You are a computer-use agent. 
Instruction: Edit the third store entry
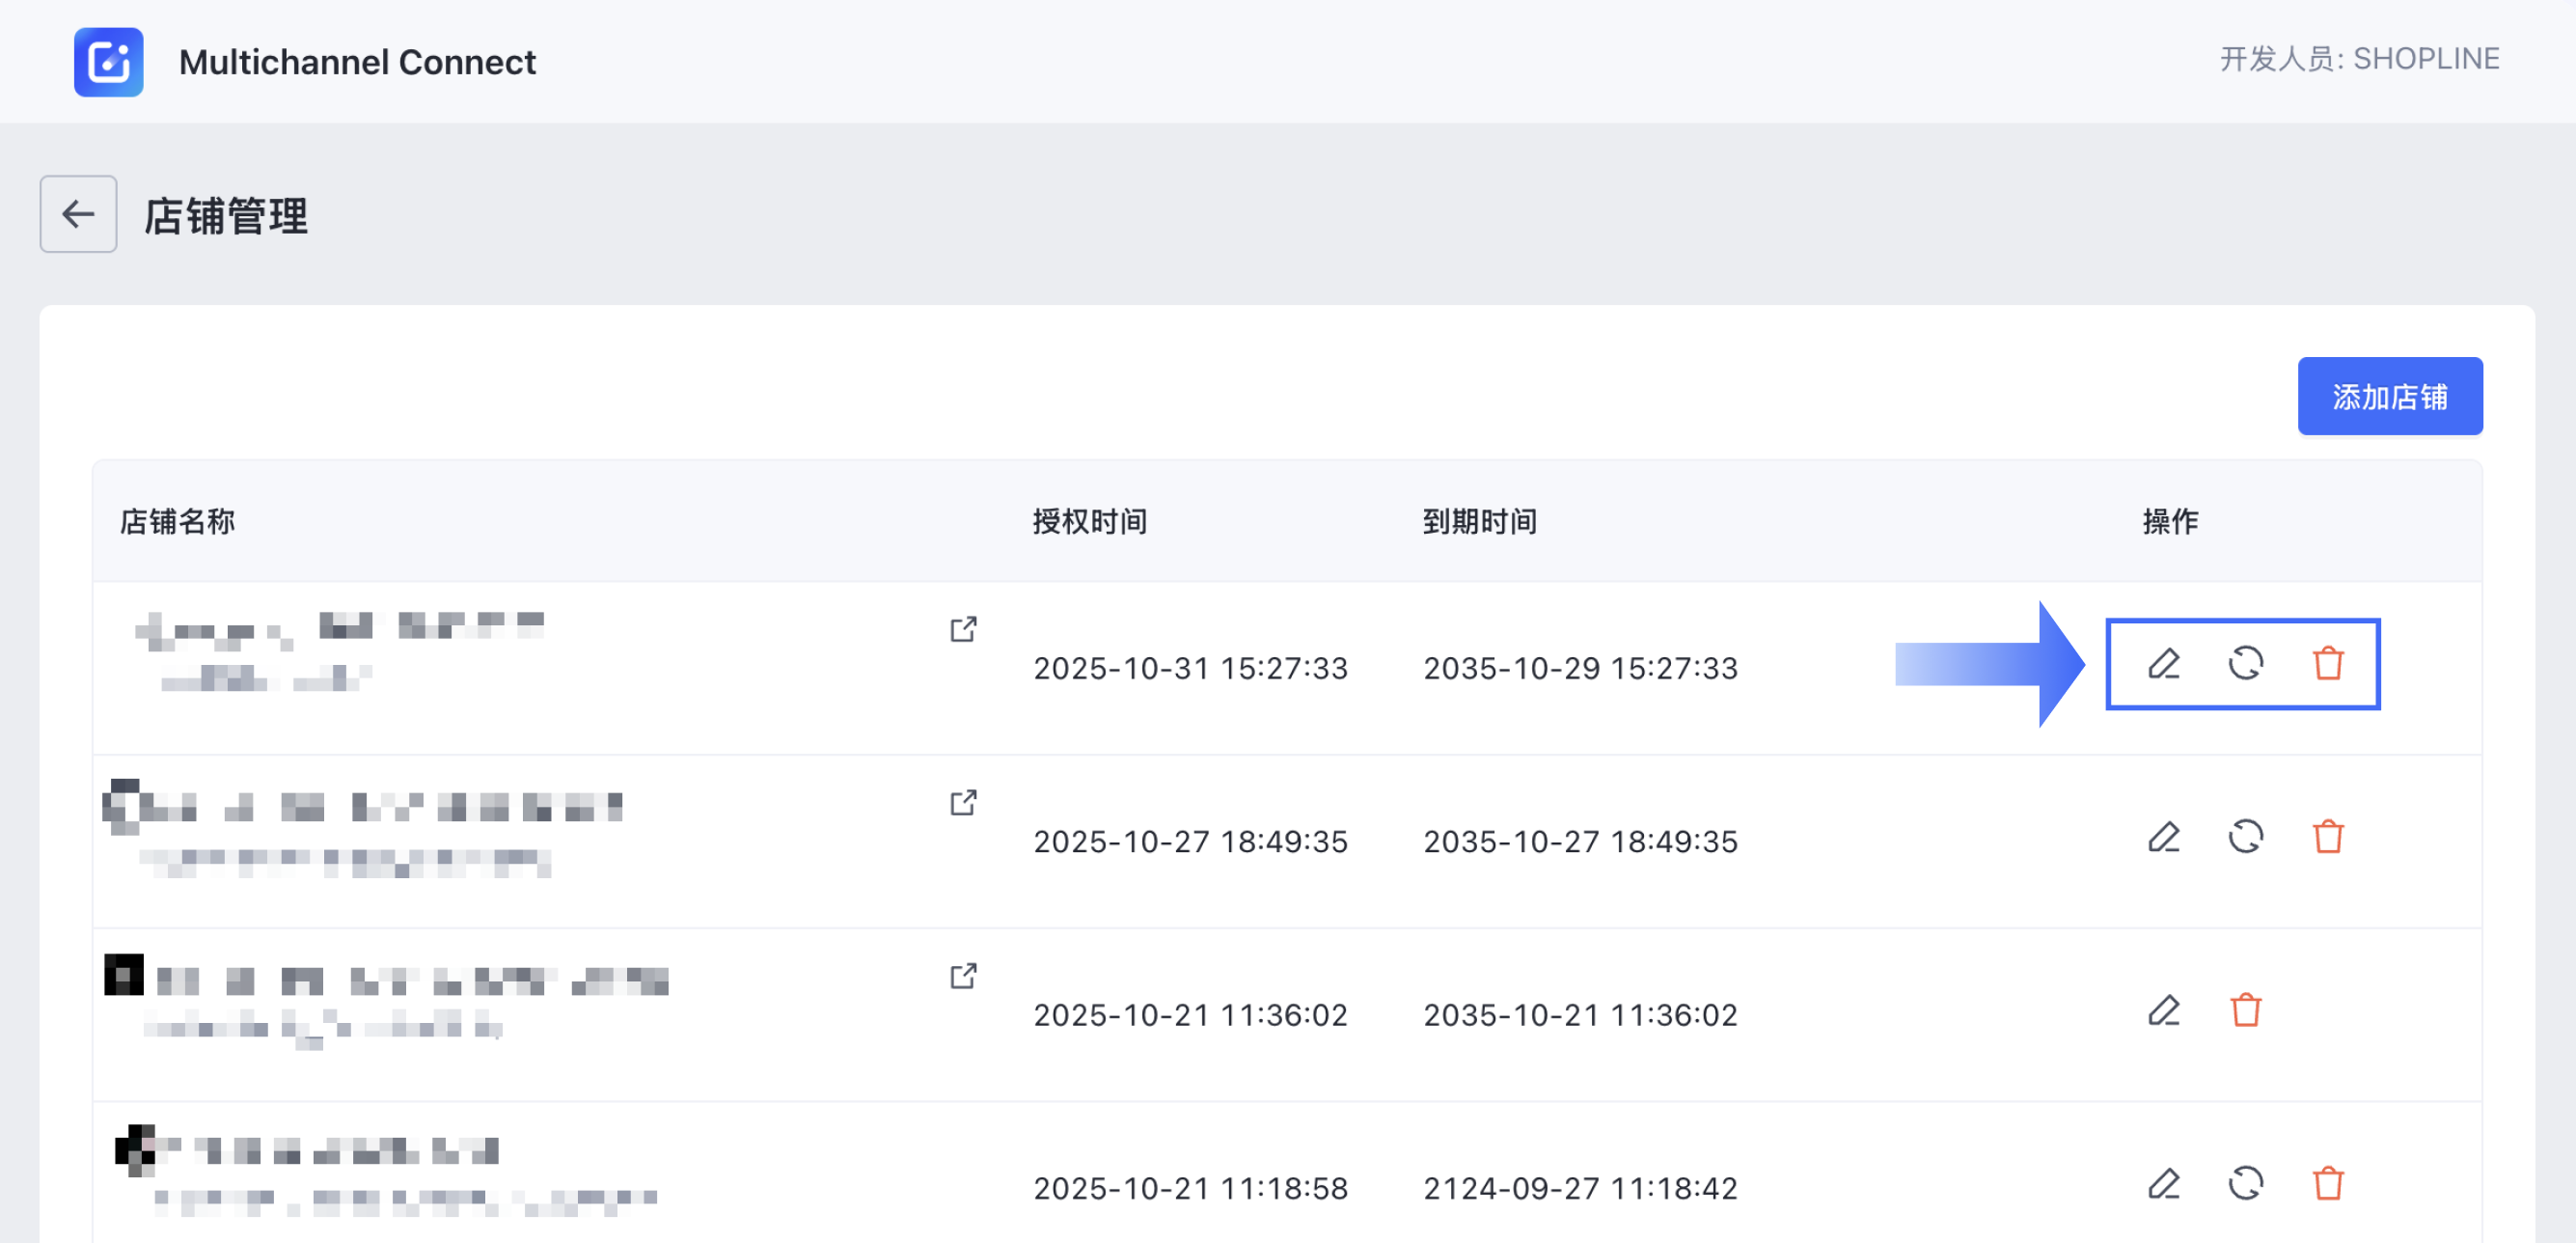pyautogui.click(x=2163, y=1011)
